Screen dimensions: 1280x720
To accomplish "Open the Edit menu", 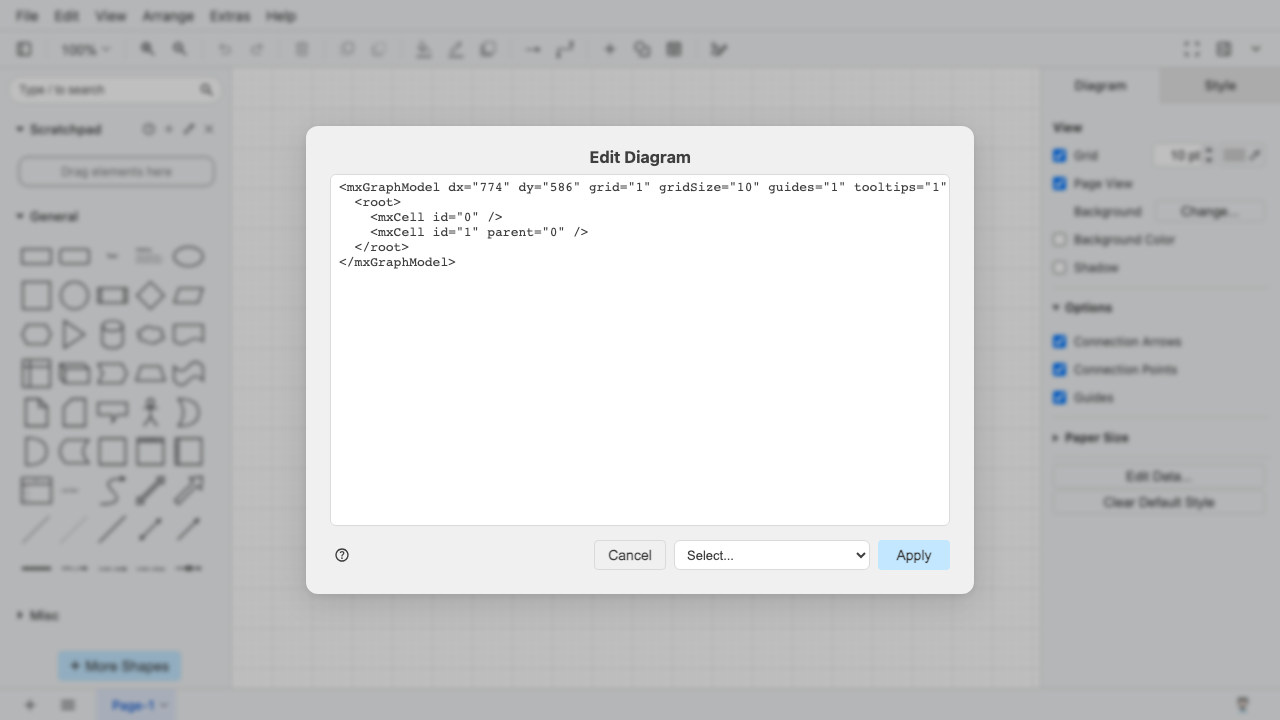I will click(66, 16).
